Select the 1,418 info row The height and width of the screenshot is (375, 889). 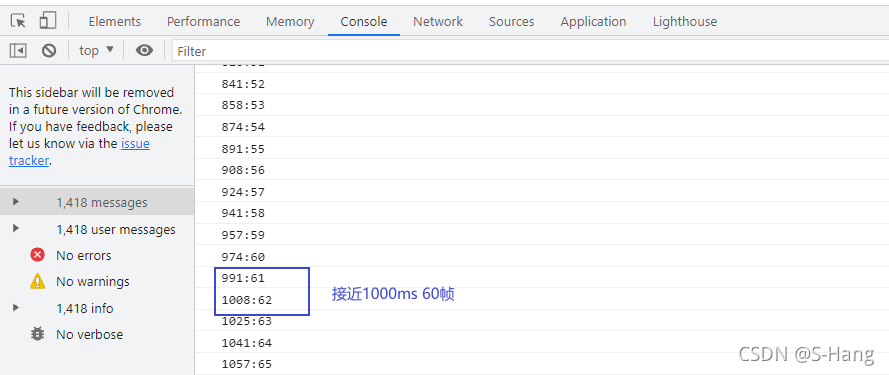click(97, 308)
